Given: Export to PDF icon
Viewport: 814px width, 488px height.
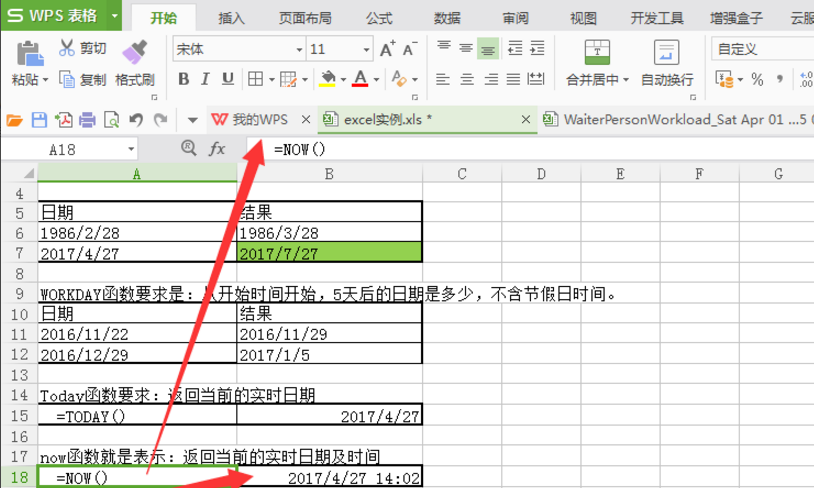Looking at the screenshot, I should pos(63,120).
